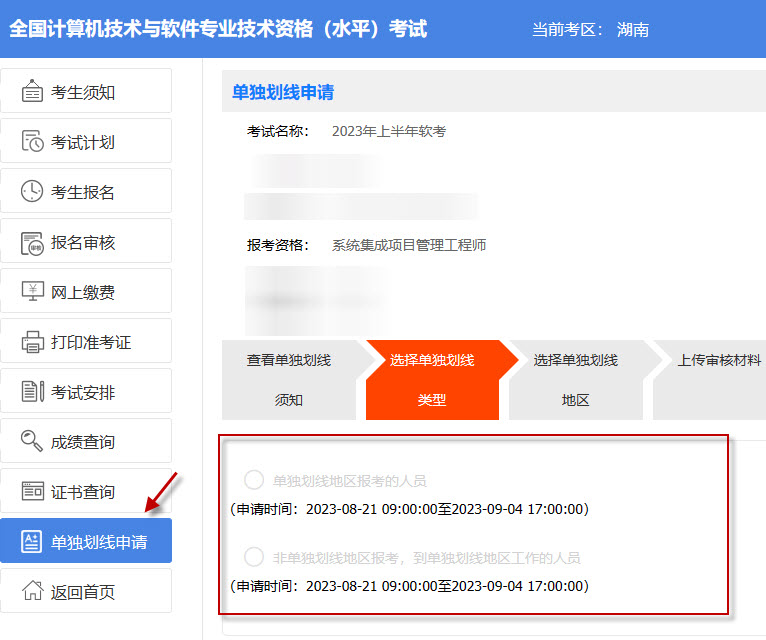Click the 网上缴费 yen monitor icon
The width and height of the screenshot is (766, 640).
[33, 291]
